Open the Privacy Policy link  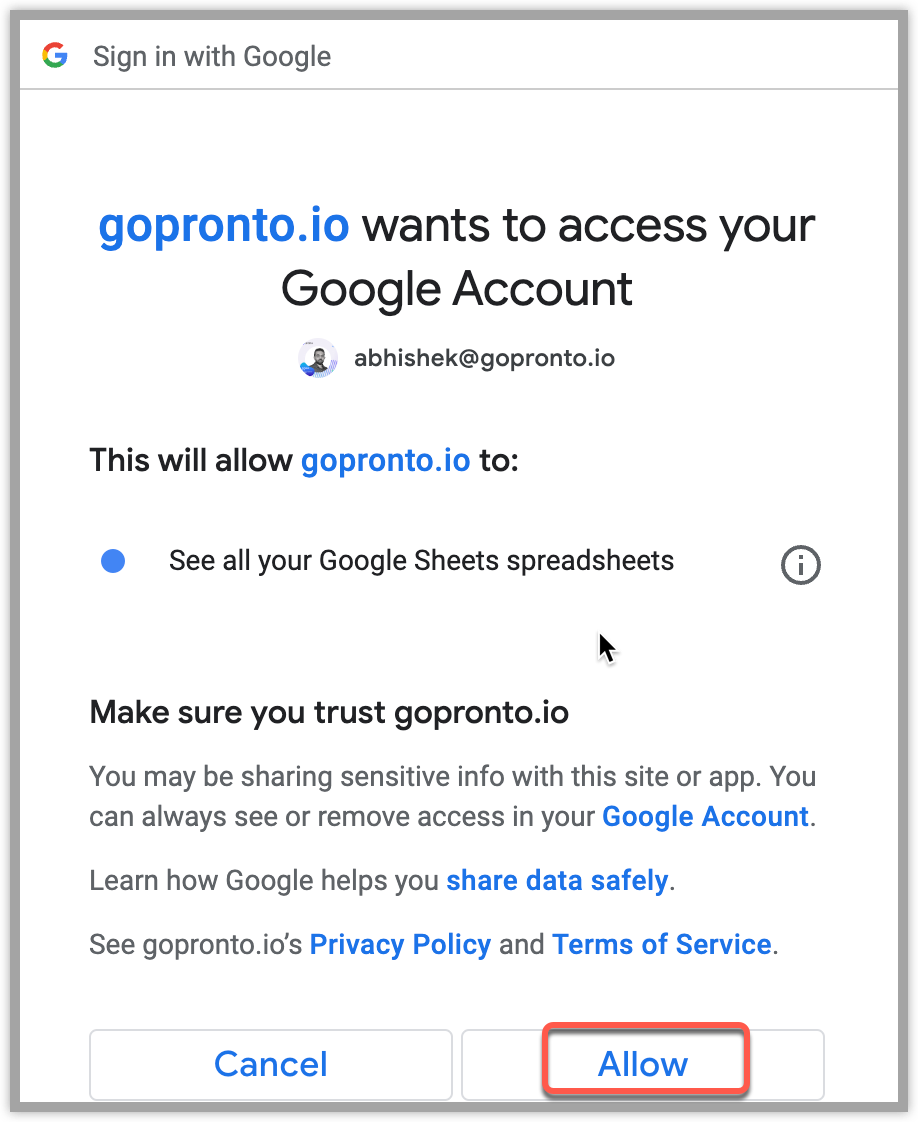(x=400, y=945)
